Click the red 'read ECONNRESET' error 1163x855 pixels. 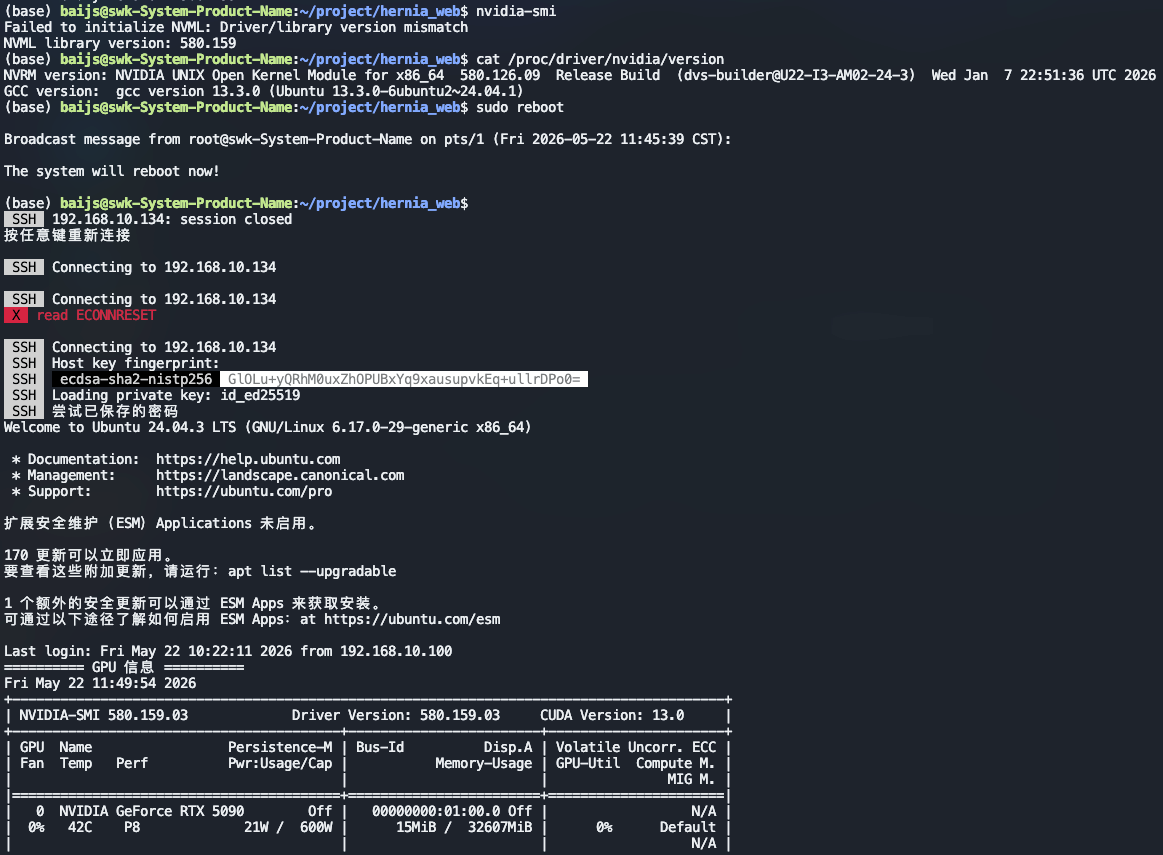coord(96,315)
